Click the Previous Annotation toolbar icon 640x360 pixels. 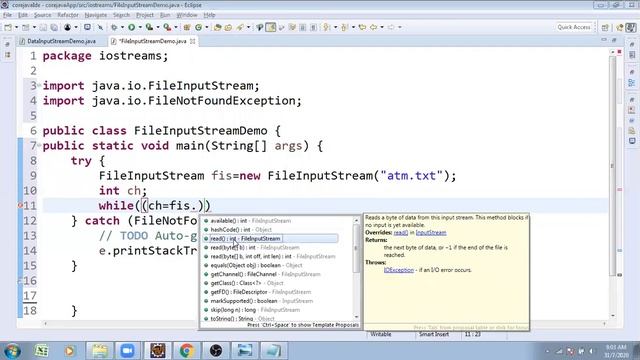pos(344,27)
